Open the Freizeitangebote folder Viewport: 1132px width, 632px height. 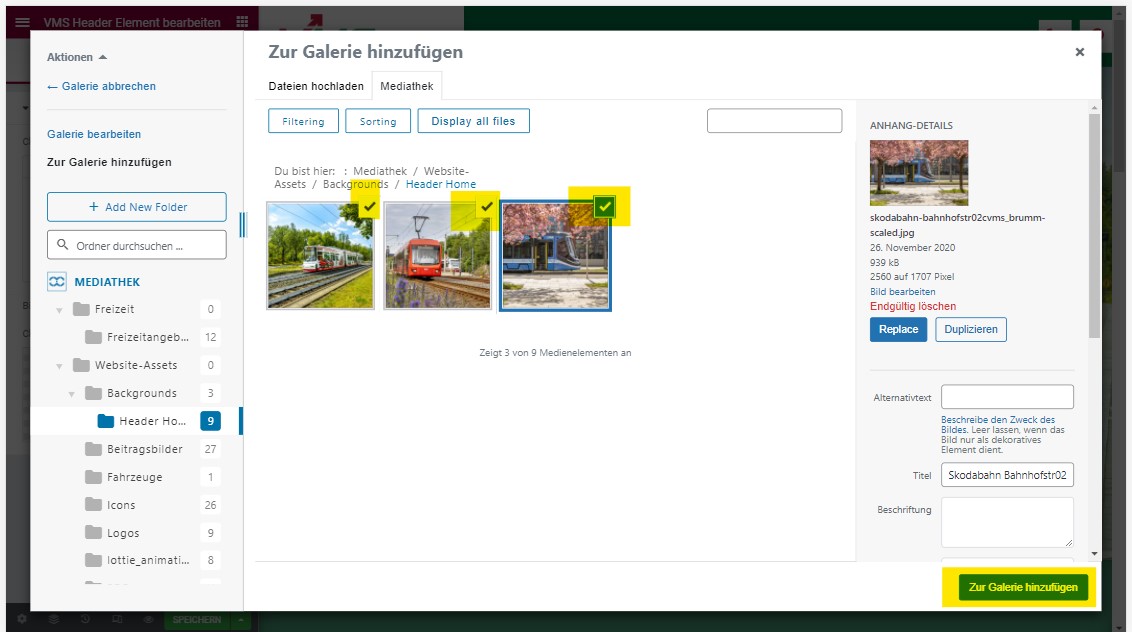point(147,337)
